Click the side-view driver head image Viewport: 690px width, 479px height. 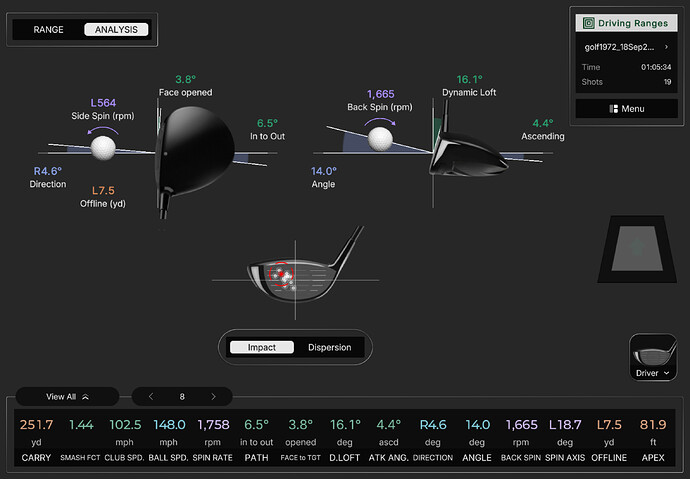pos(467,154)
